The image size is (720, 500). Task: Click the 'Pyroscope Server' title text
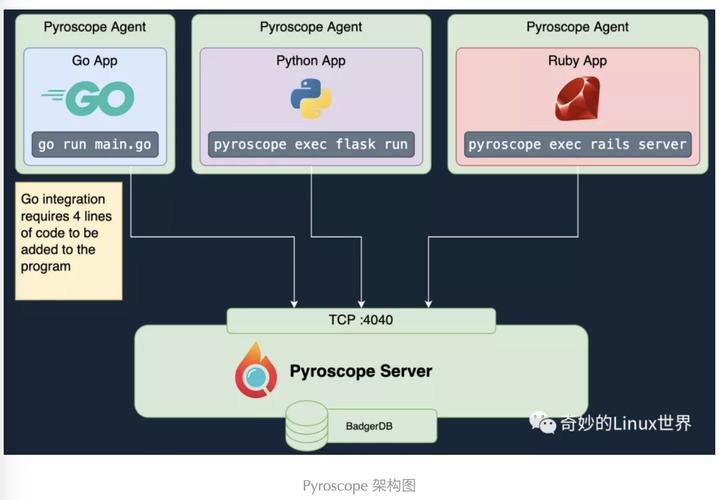click(x=361, y=371)
